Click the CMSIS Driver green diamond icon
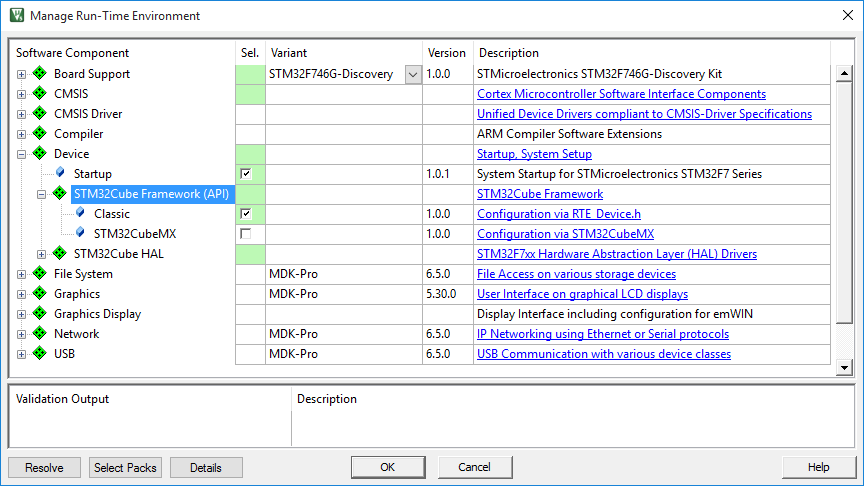This screenshot has width=864, height=486. [x=40, y=113]
